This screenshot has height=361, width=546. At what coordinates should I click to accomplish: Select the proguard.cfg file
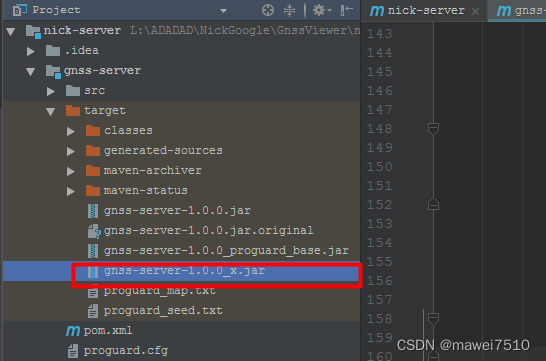click(118, 351)
